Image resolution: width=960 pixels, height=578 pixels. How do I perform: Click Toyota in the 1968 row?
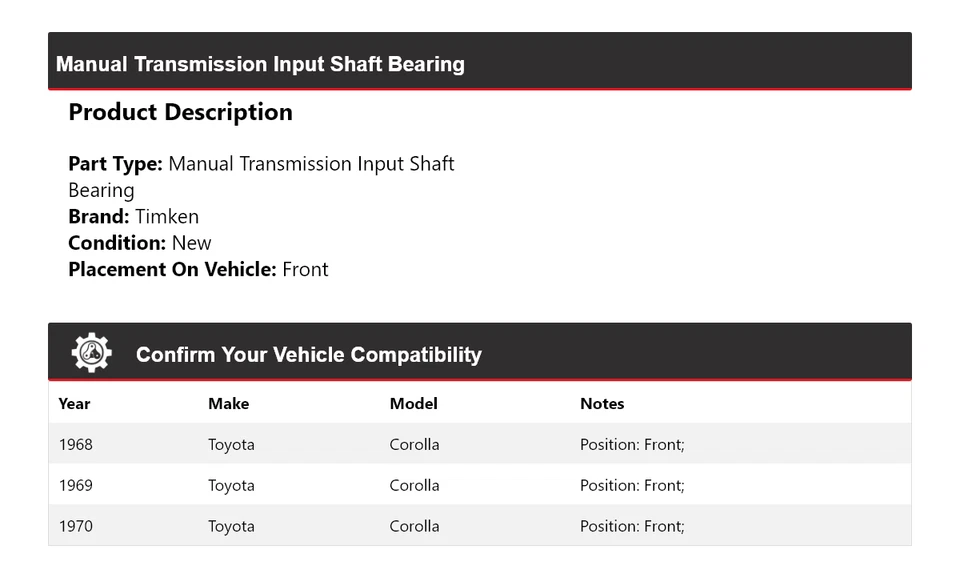(x=231, y=445)
